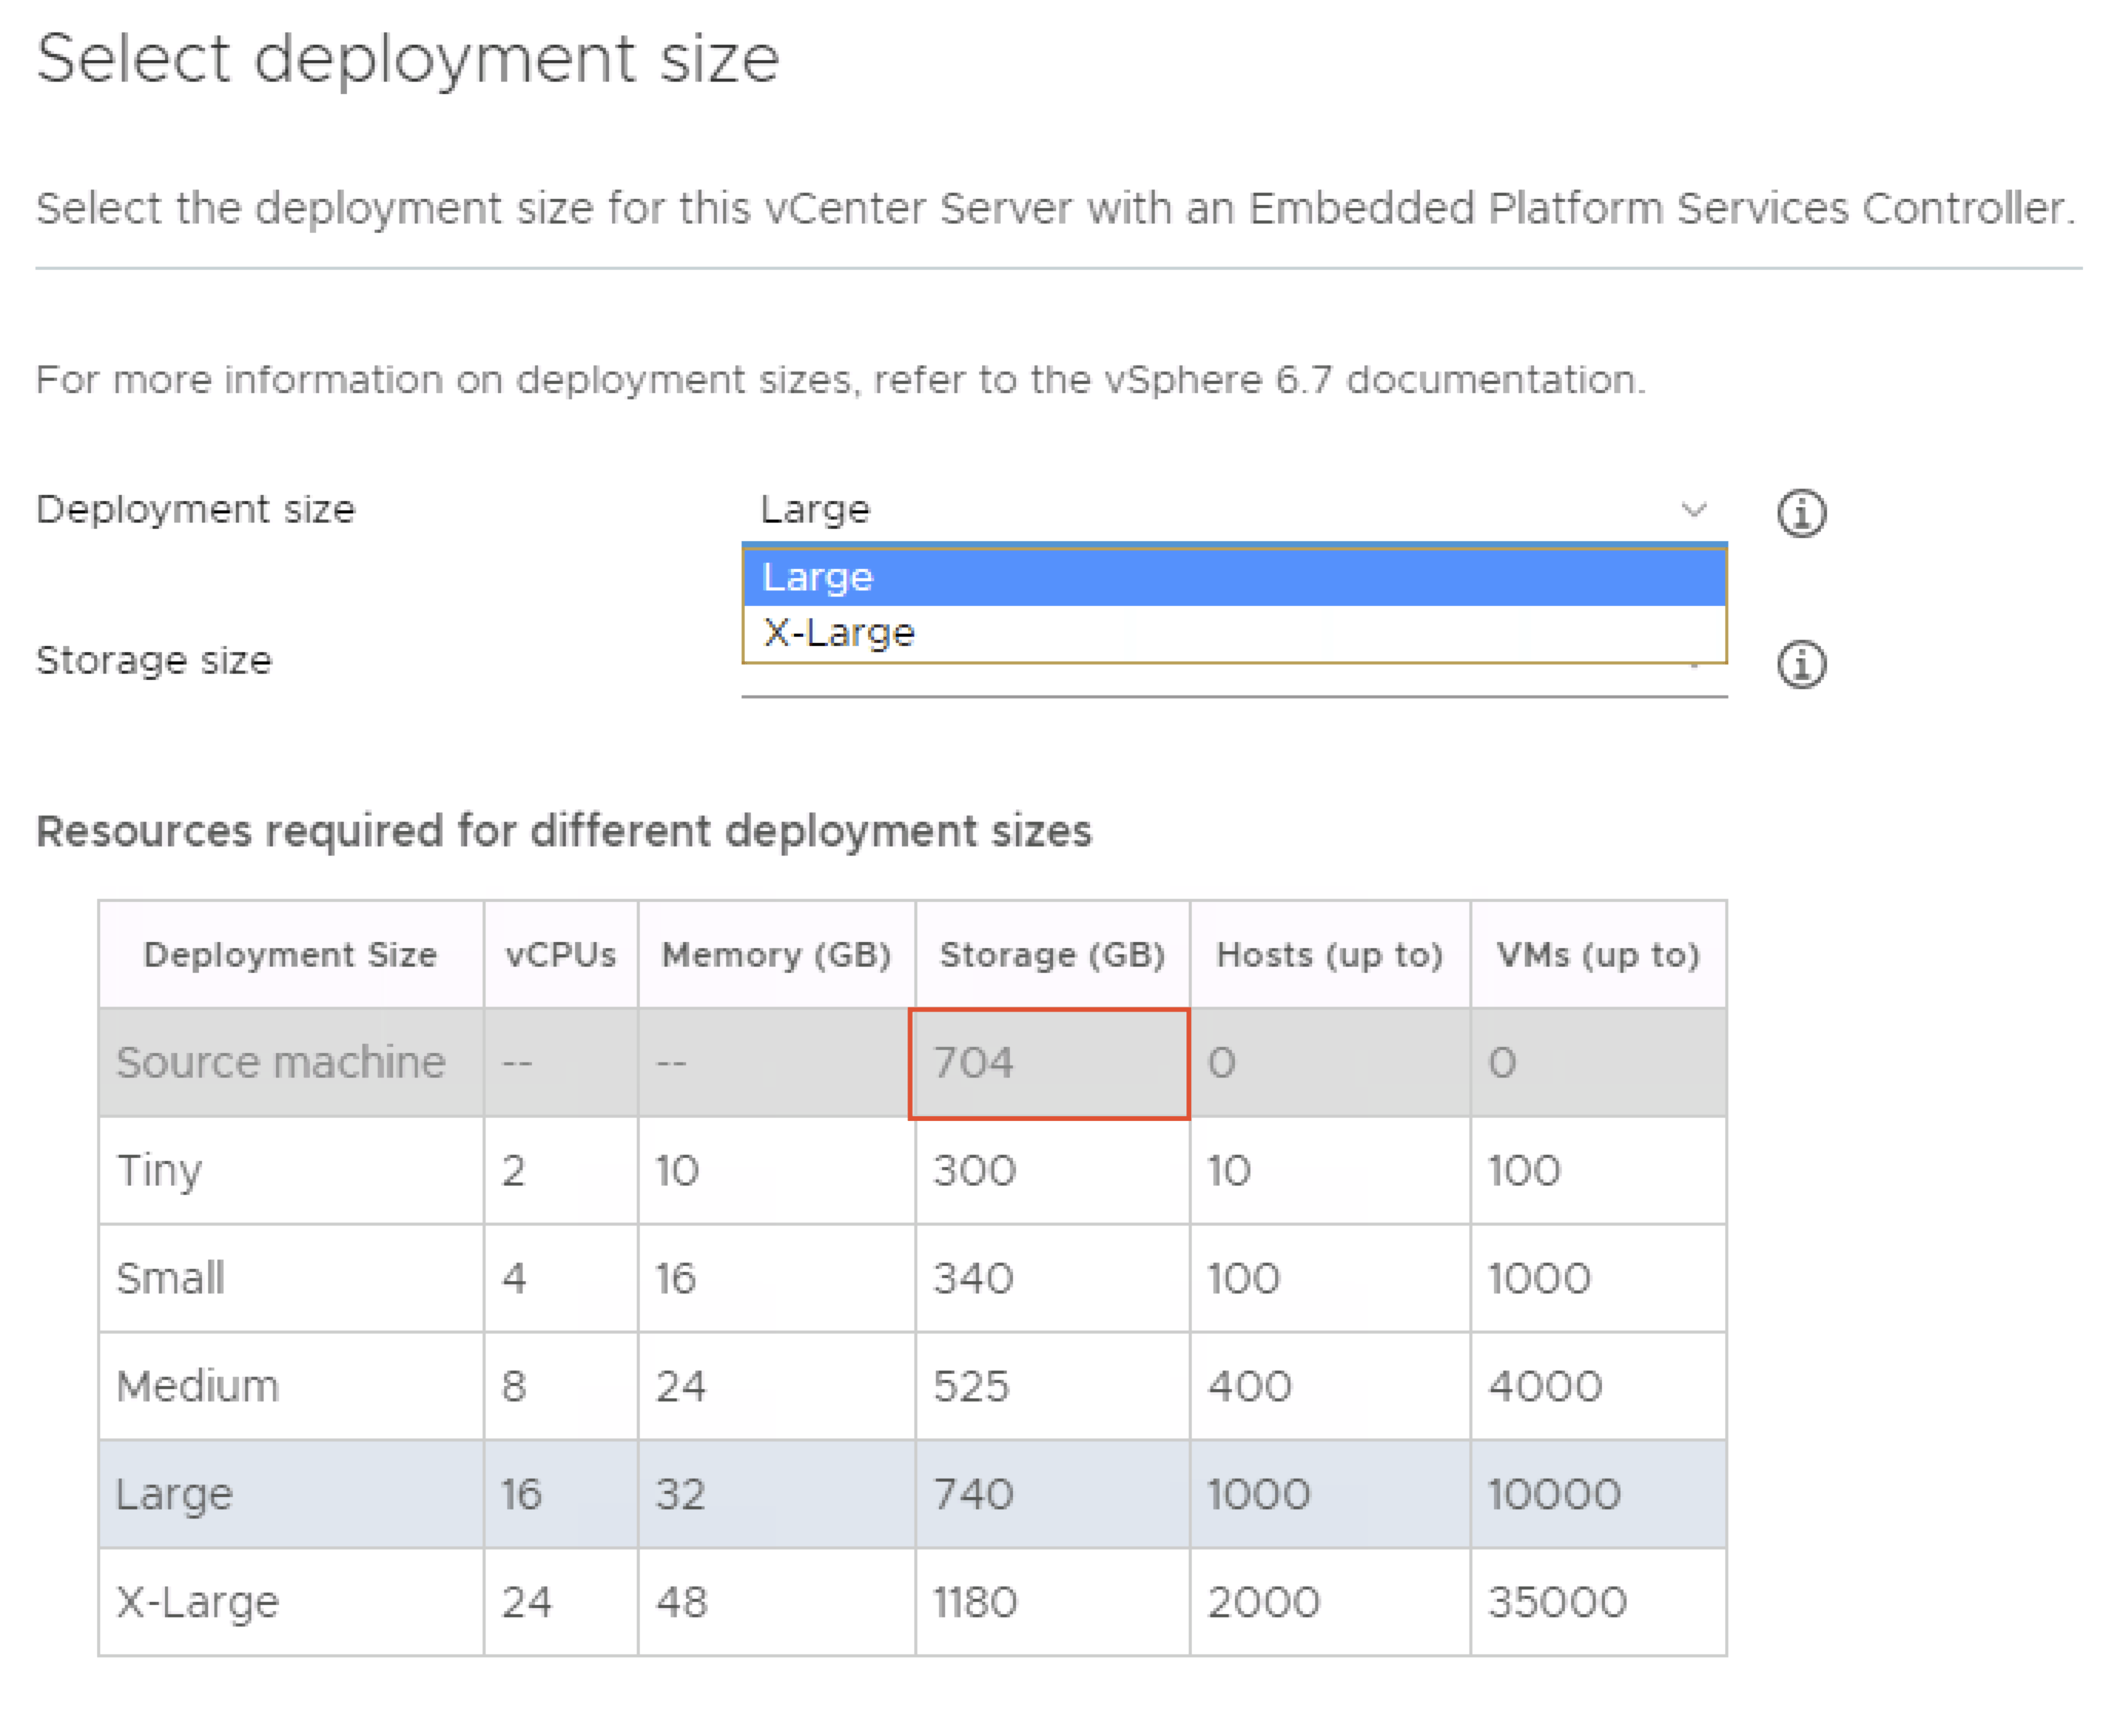This screenshot has width=2103, height=1736.
Task: Click Deployment size info icon
Action: pyautogui.click(x=1800, y=513)
